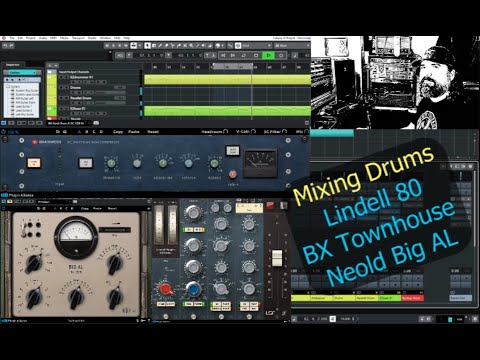Solo the Drums track

pos(66,88)
